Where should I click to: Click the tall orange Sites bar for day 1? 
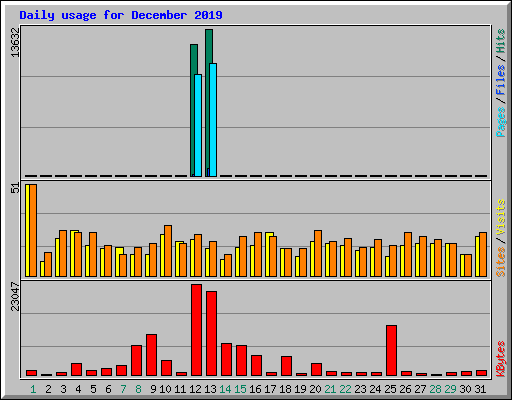[33, 230]
